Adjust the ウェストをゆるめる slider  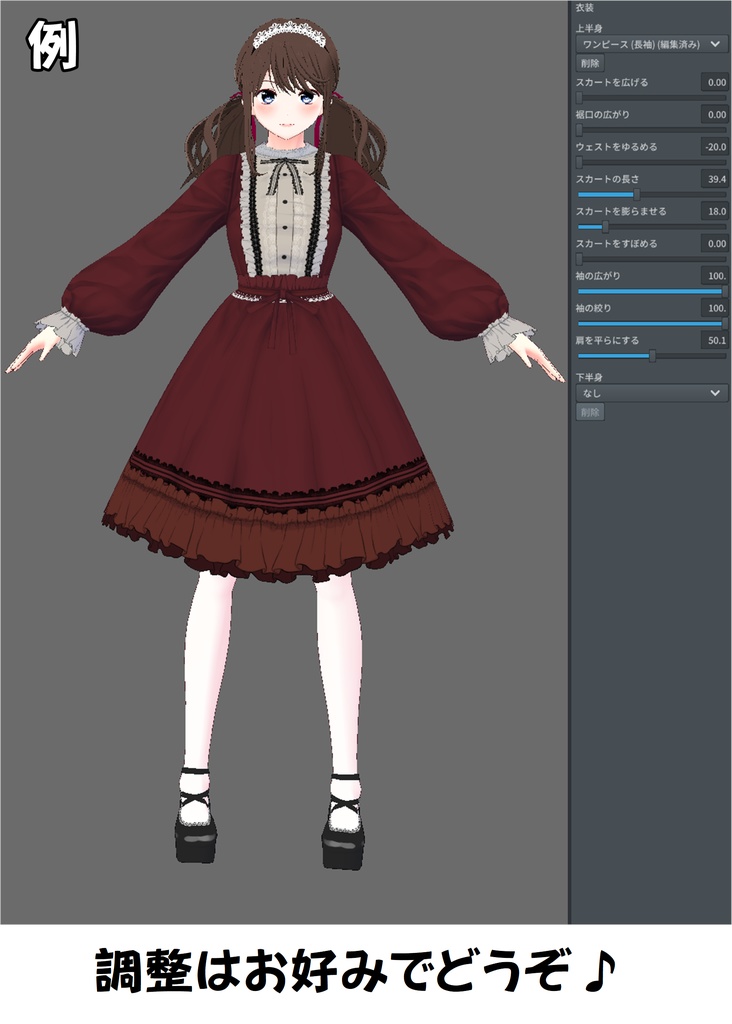[652, 162]
